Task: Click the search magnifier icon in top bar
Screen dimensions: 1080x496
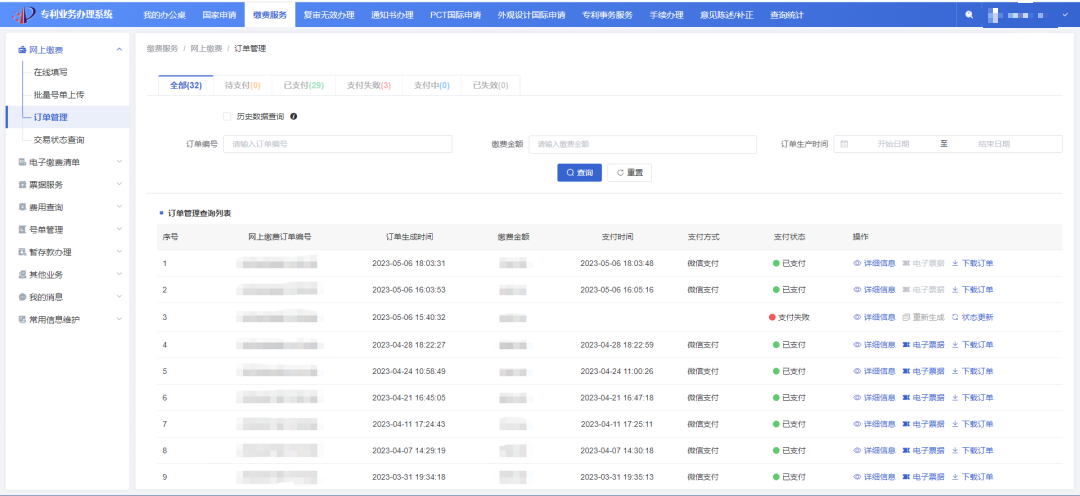Action: pos(968,16)
